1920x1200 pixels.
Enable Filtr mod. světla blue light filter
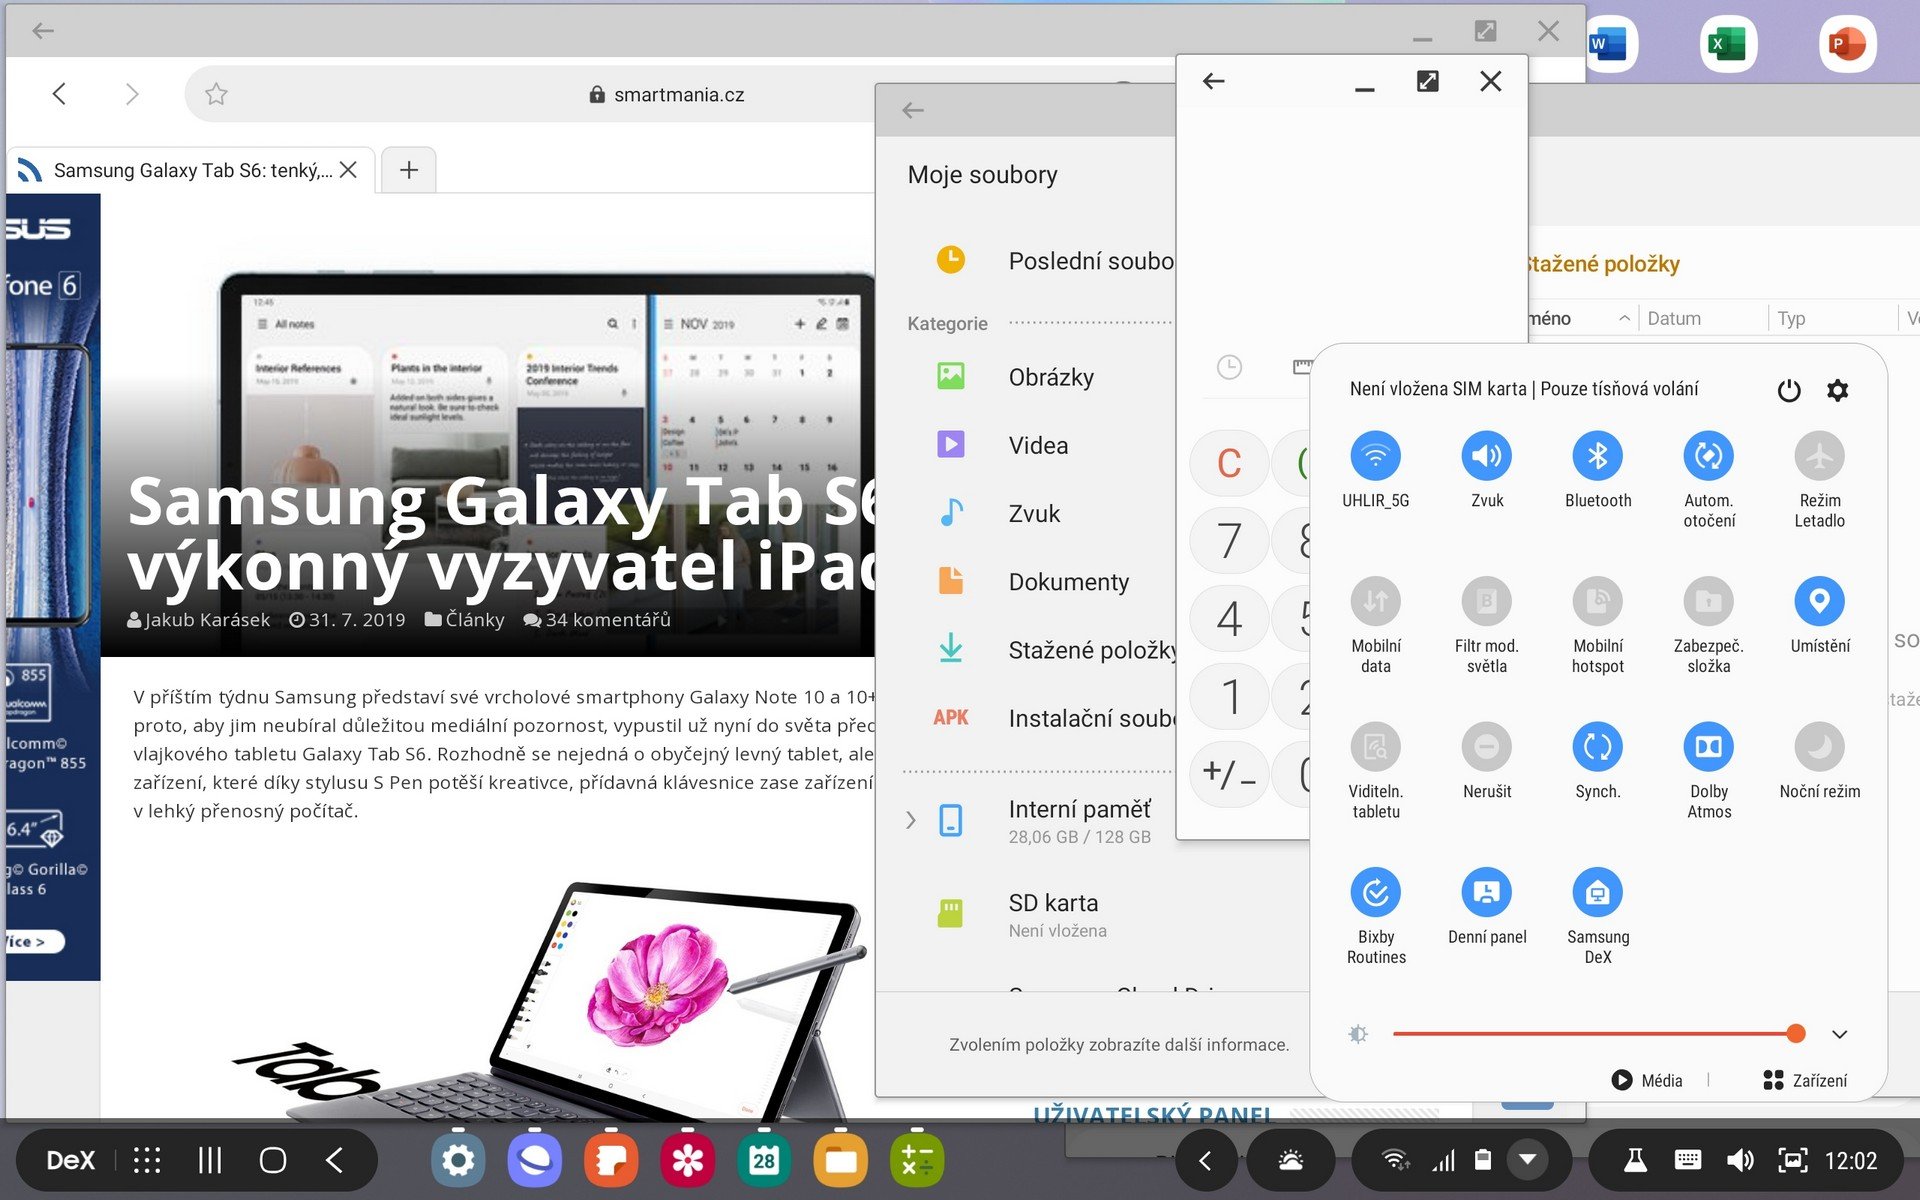[1486, 601]
